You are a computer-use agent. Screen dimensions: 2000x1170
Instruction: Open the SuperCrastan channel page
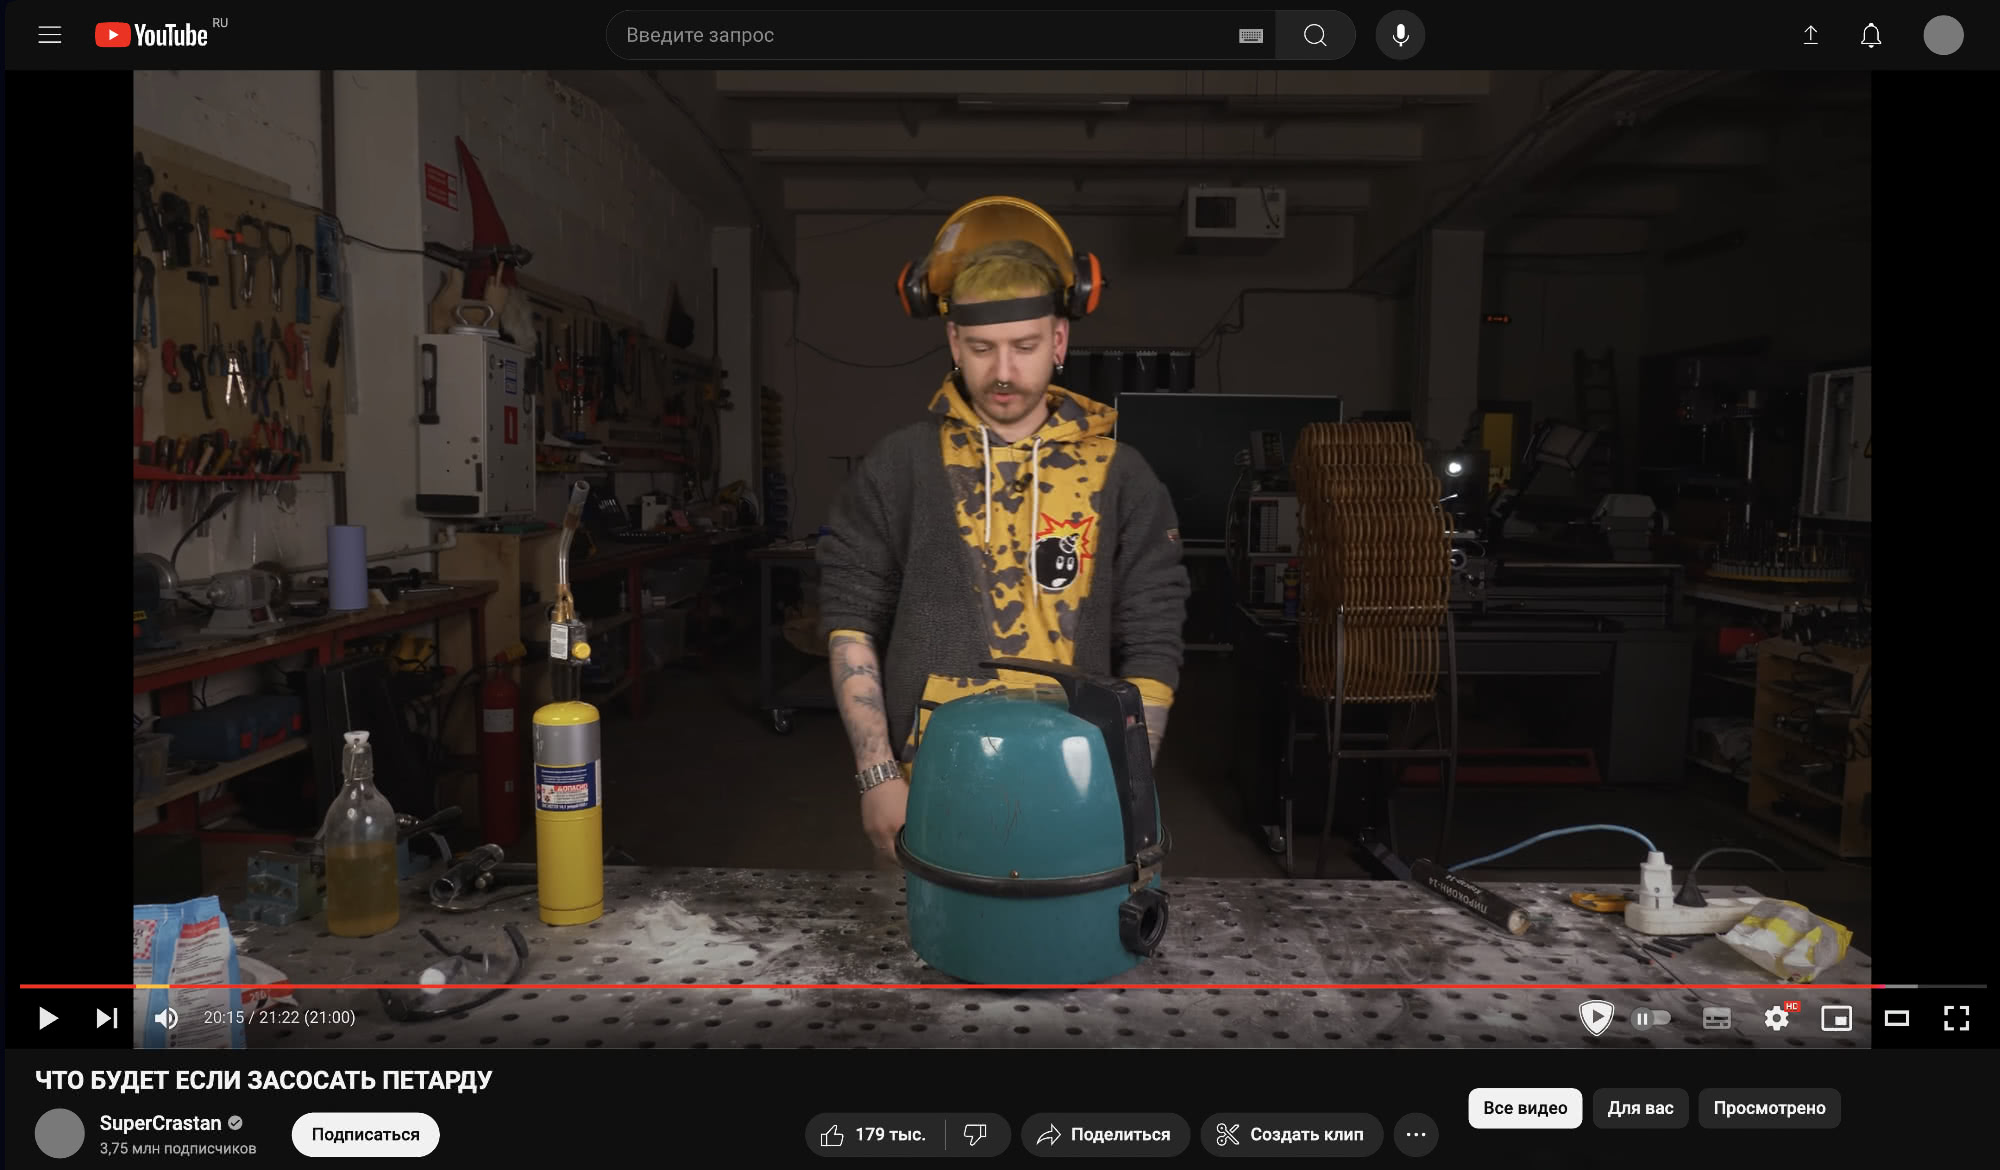[x=160, y=1123]
